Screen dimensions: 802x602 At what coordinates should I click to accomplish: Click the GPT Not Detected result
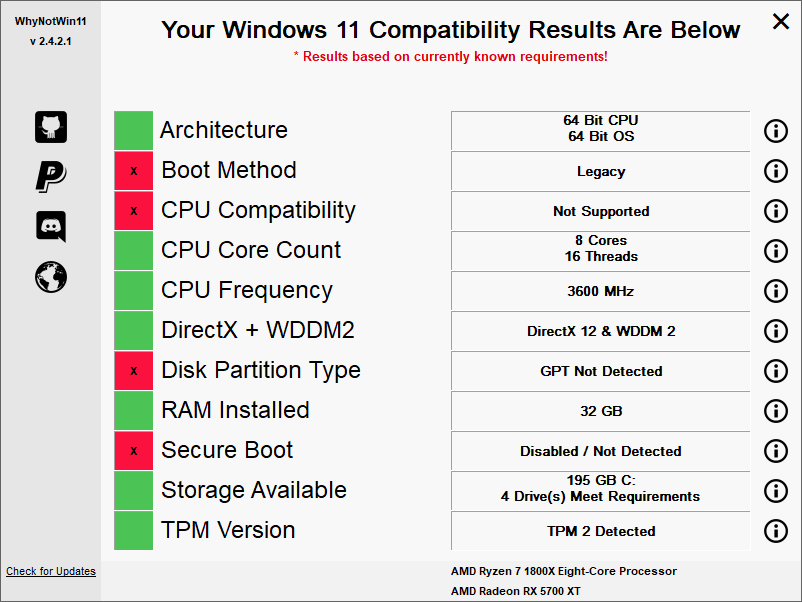601,372
